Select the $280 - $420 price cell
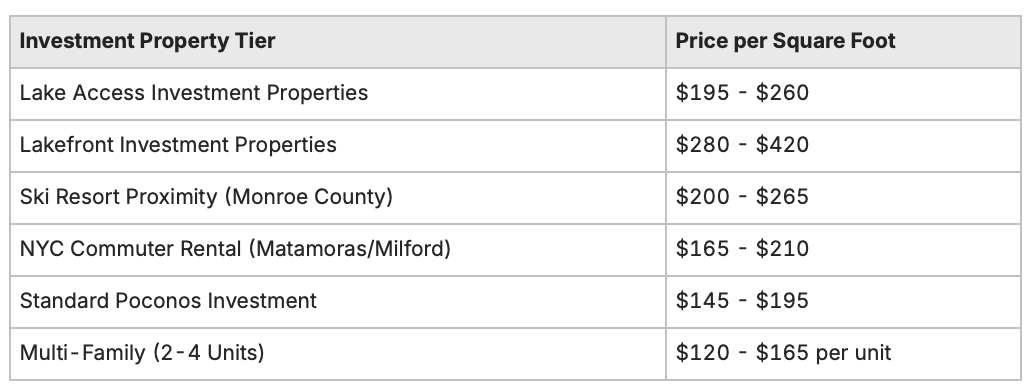 click(x=843, y=146)
